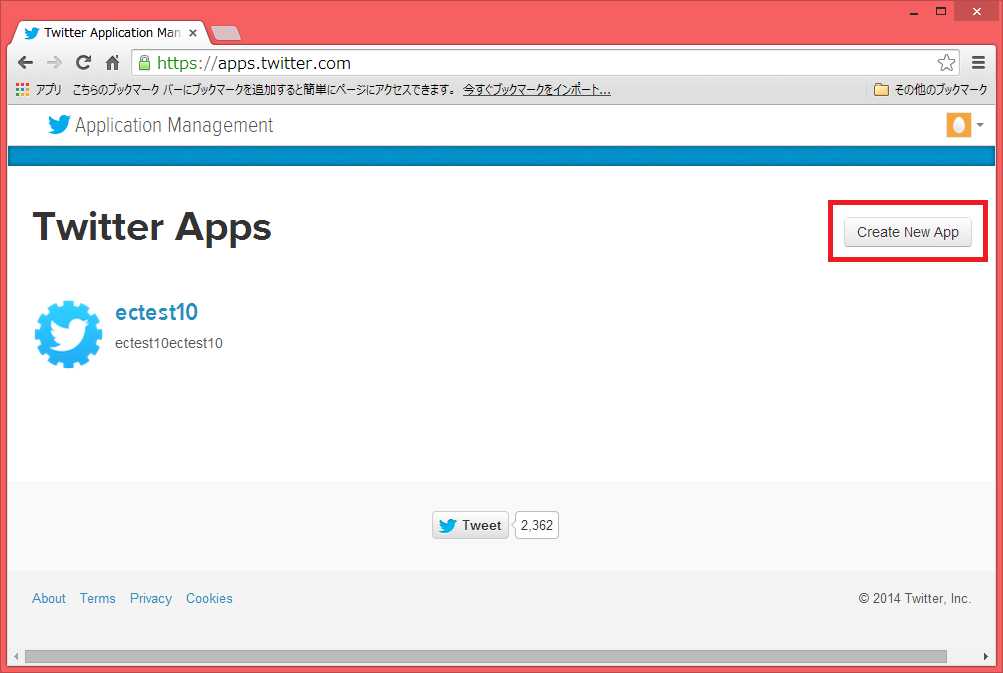The height and width of the screenshot is (673, 1003).
Task: Minimize the browser window
Action: coord(914,12)
